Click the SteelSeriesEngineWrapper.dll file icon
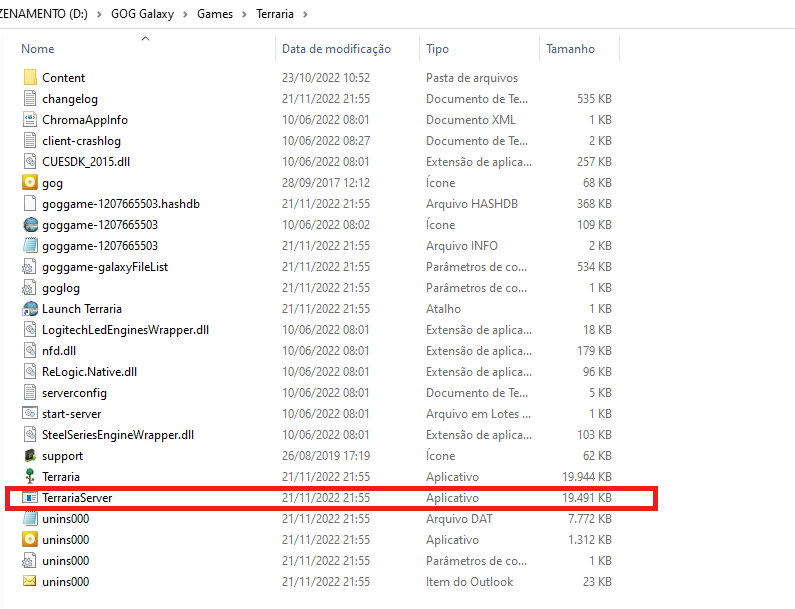795x609 pixels. [30, 435]
